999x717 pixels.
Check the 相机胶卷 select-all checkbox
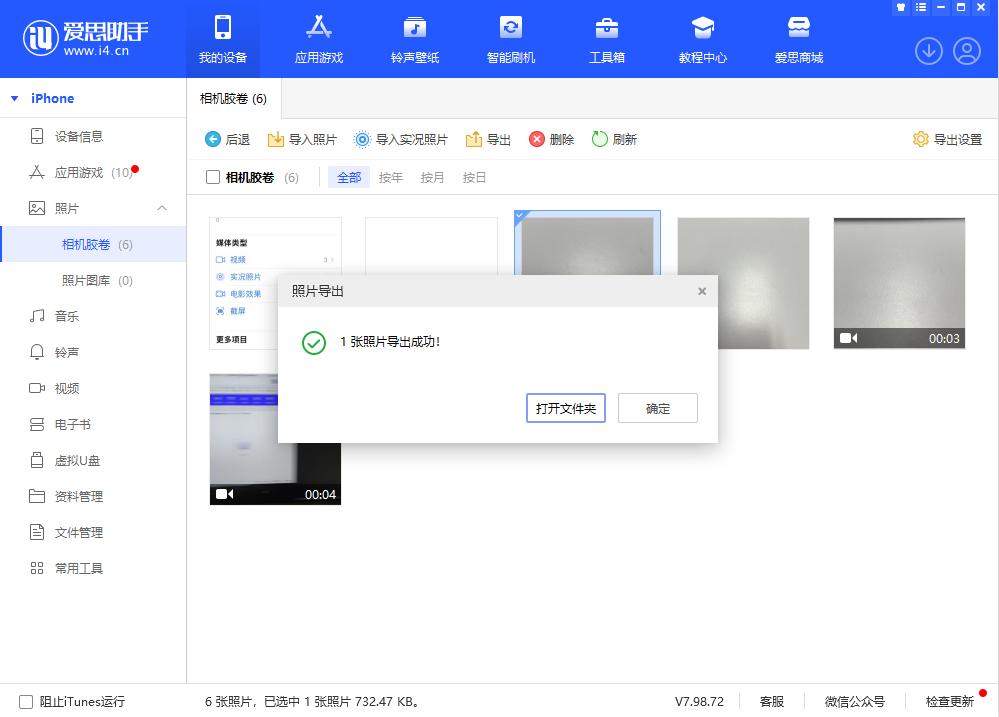coord(214,177)
